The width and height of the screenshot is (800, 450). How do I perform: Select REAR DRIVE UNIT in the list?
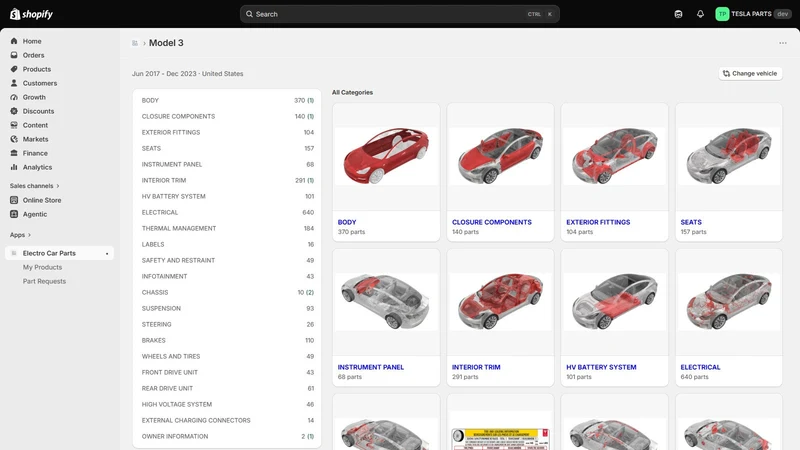(x=228, y=388)
